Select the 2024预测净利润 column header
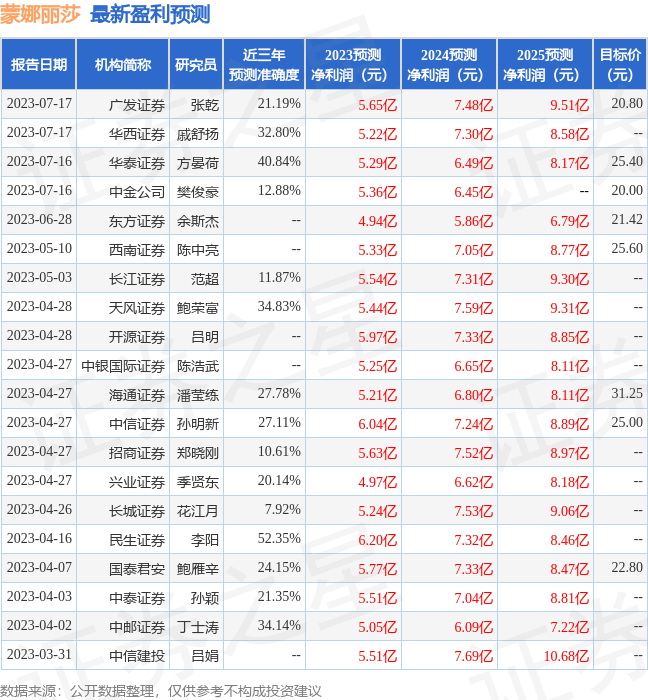This screenshot has height=700, width=648. [449, 64]
